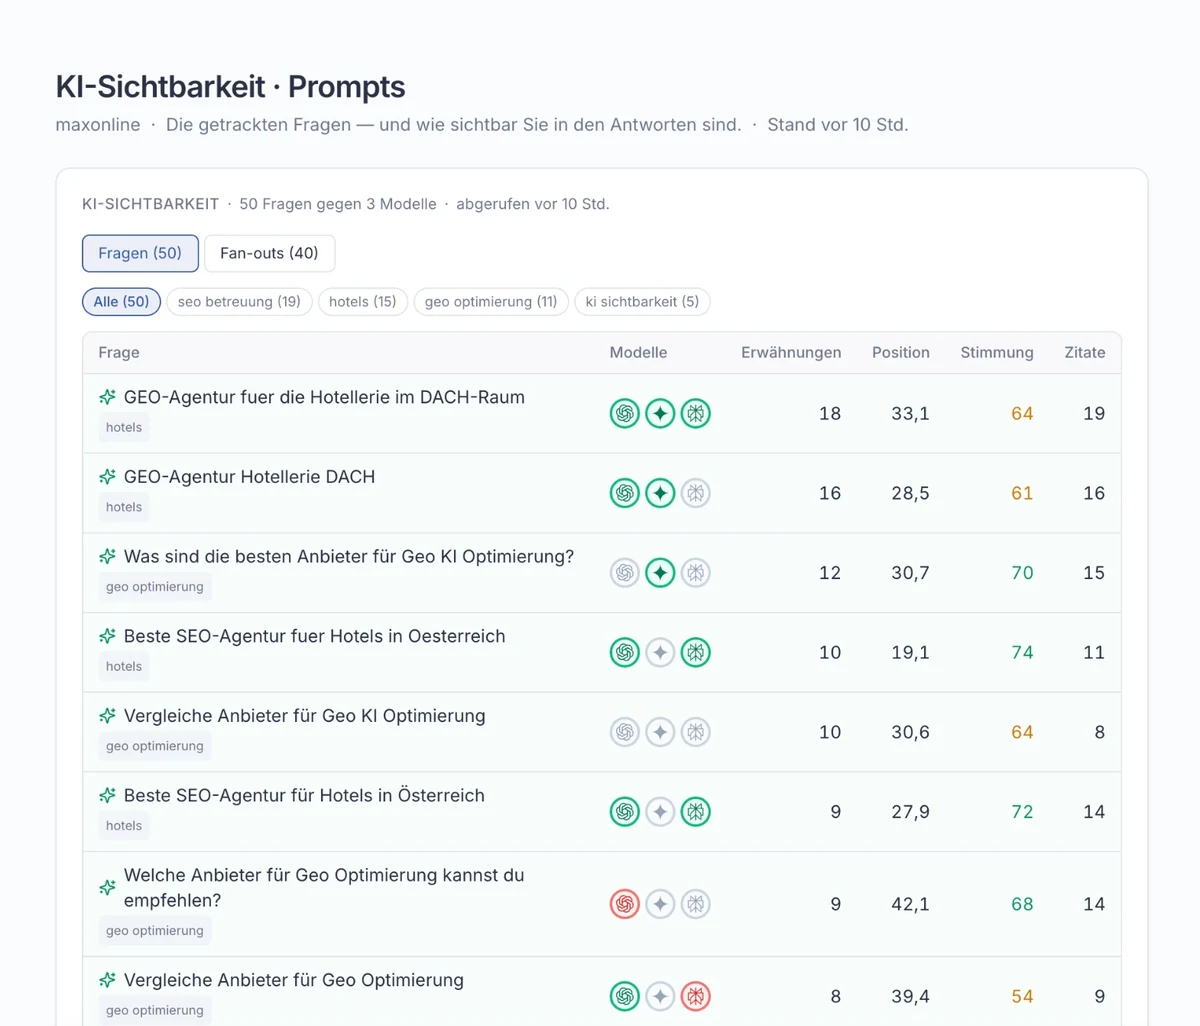Click Gemini icon in 'Hotels in Österreich' row

(660, 812)
